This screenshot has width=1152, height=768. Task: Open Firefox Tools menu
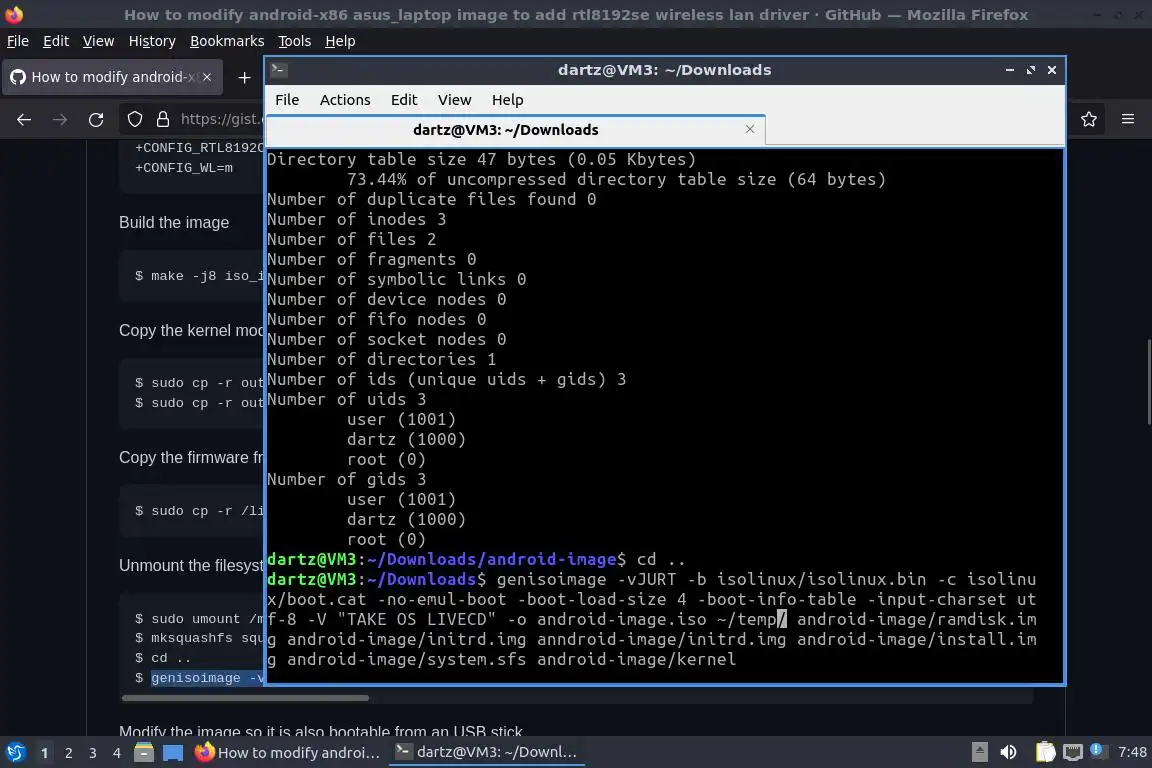295,41
